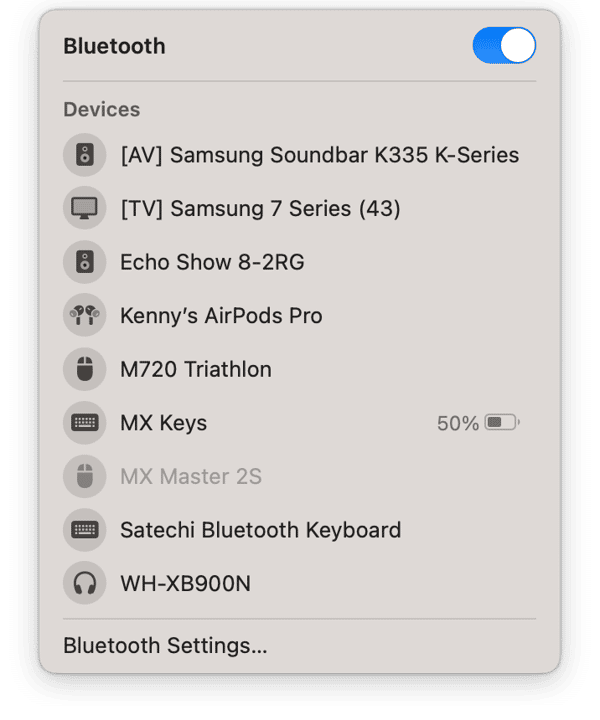Image resolution: width=600 pixels, height=720 pixels.
Task: Click the Samsung TV display icon
Action: [84, 208]
